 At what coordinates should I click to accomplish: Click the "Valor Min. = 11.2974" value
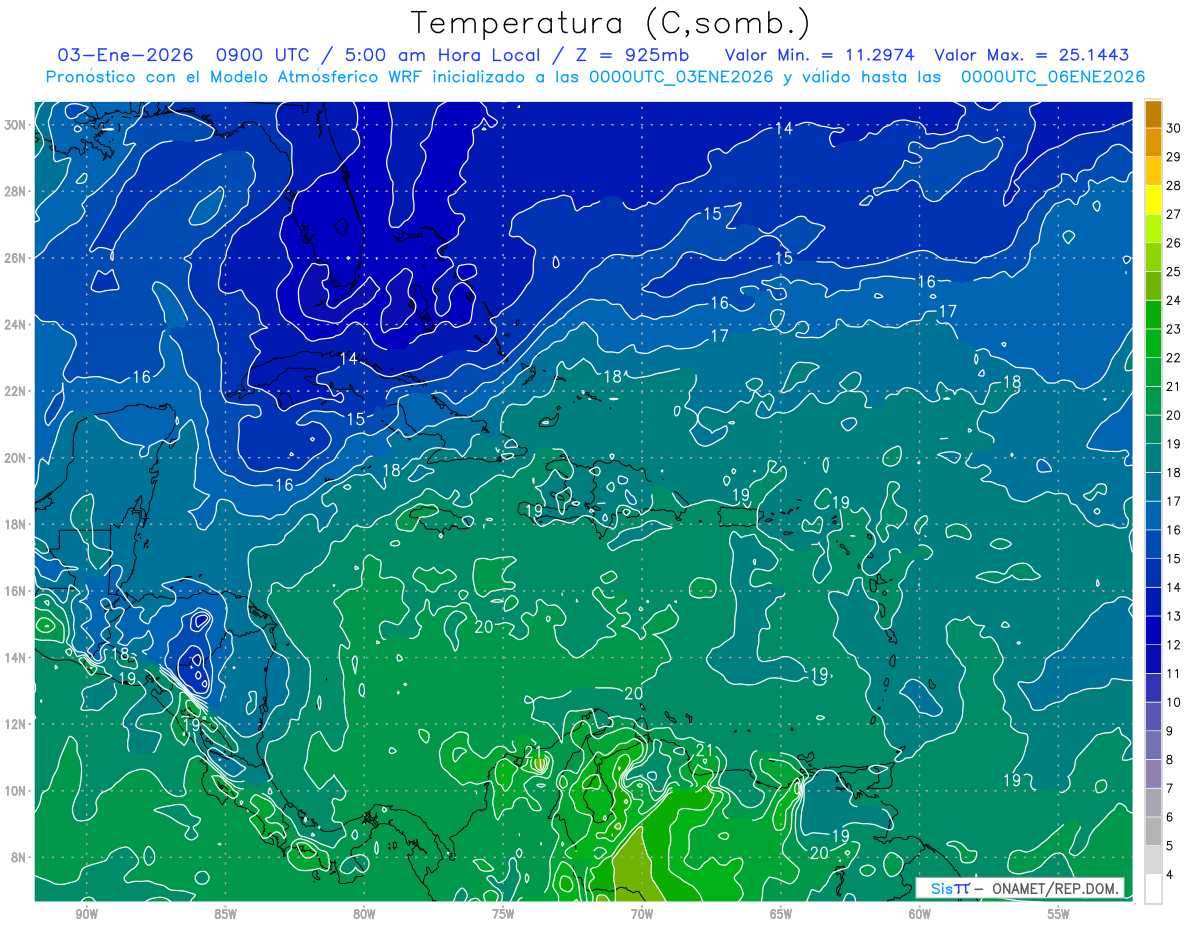[x=819, y=55]
